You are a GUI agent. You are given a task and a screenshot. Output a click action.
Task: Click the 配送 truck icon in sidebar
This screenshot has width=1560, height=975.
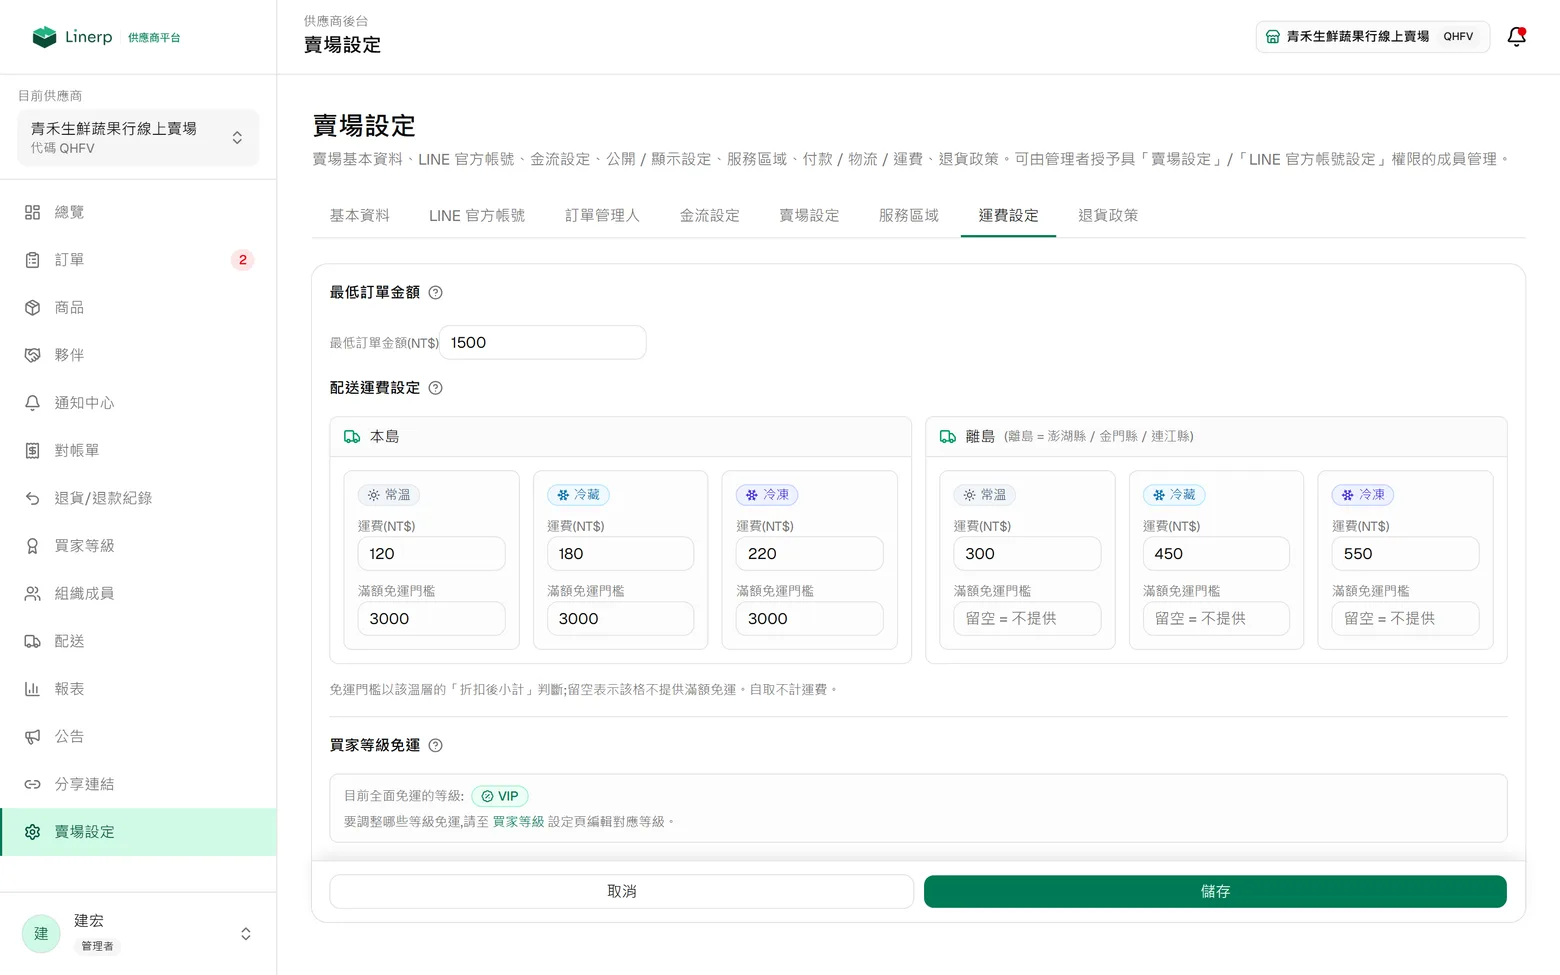32,641
